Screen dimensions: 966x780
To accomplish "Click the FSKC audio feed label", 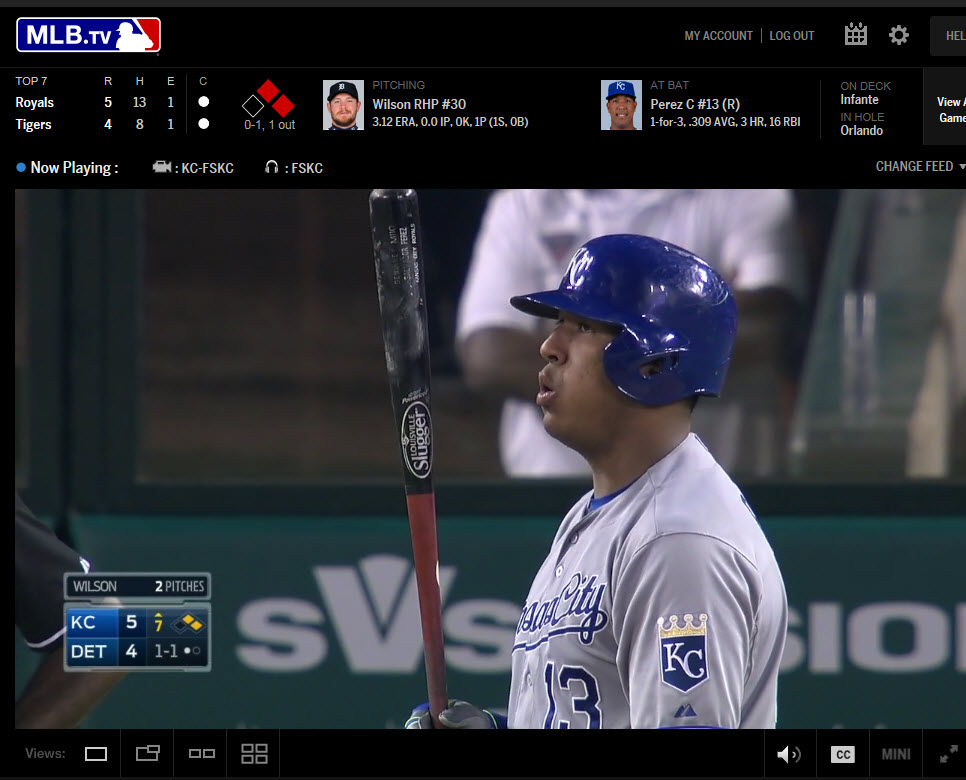I will [x=307, y=168].
